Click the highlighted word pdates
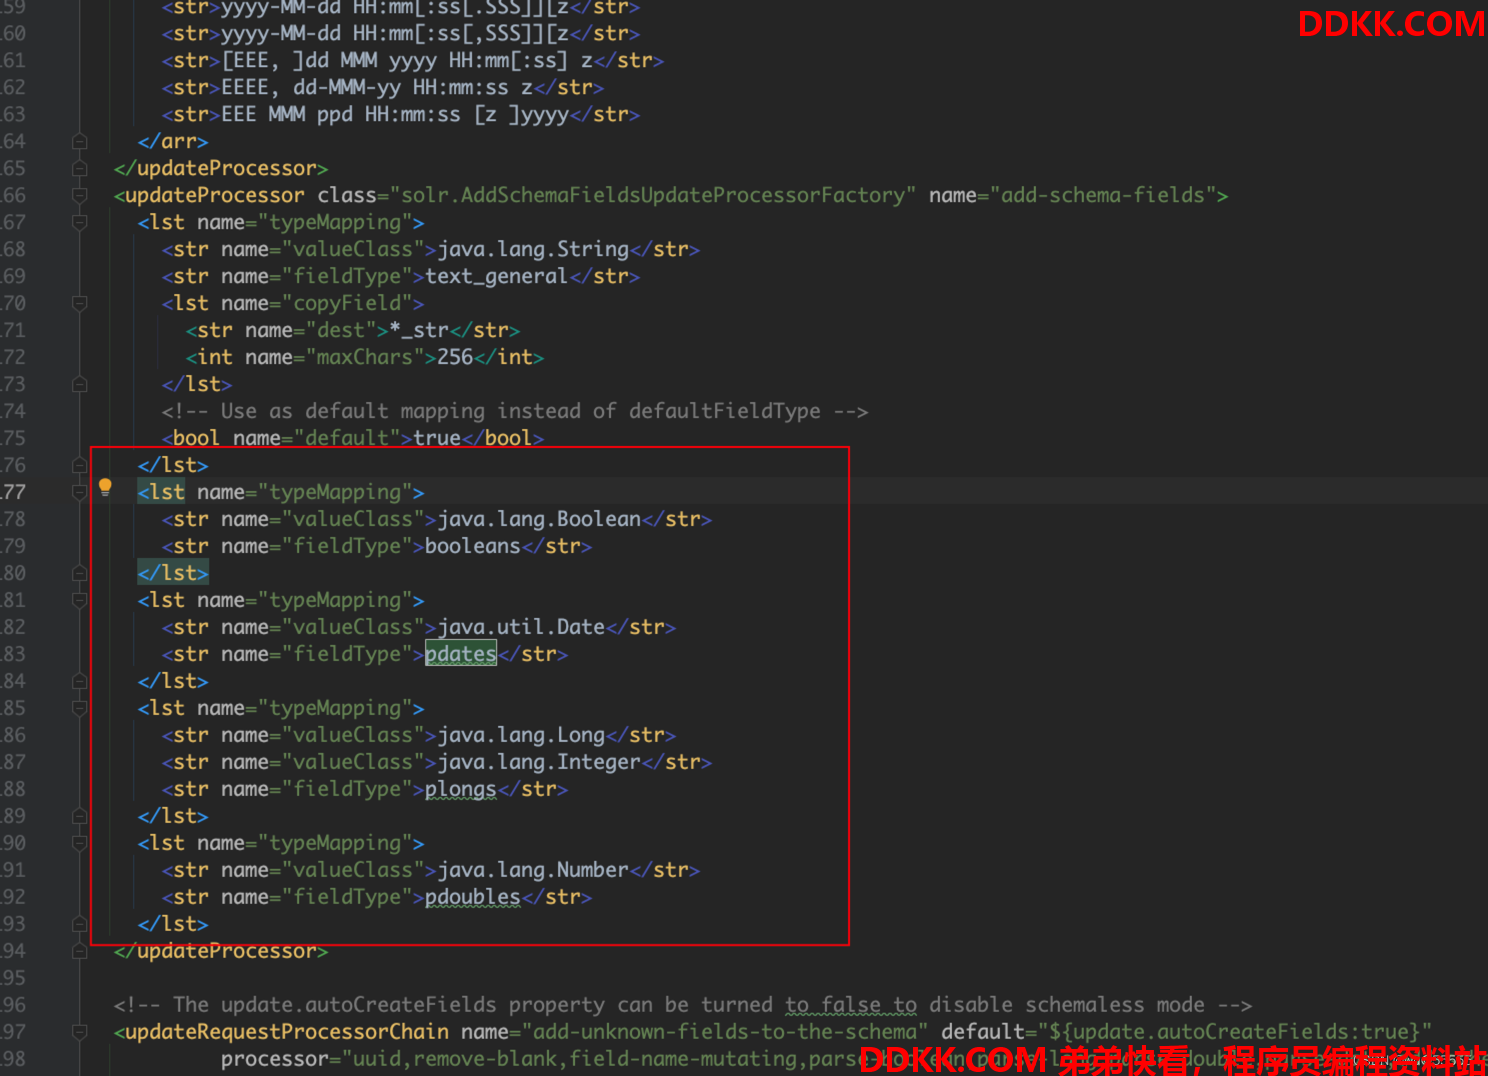 point(461,654)
